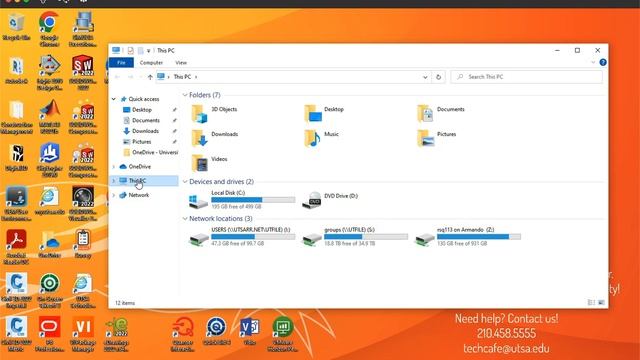Open the groups (\\UTFILE) (S:) drive
640x360 pixels.
354,237
